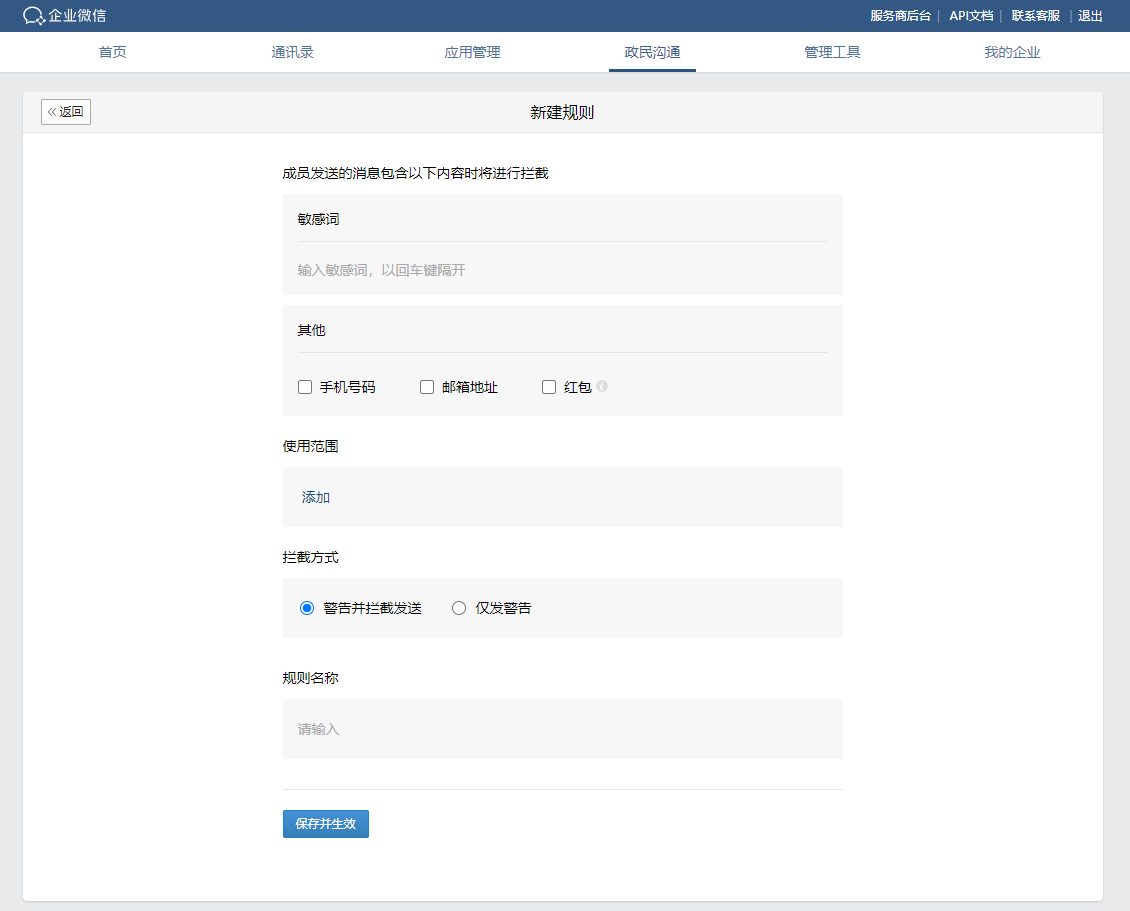Switch to the 通讯录 tab

[293, 52]
